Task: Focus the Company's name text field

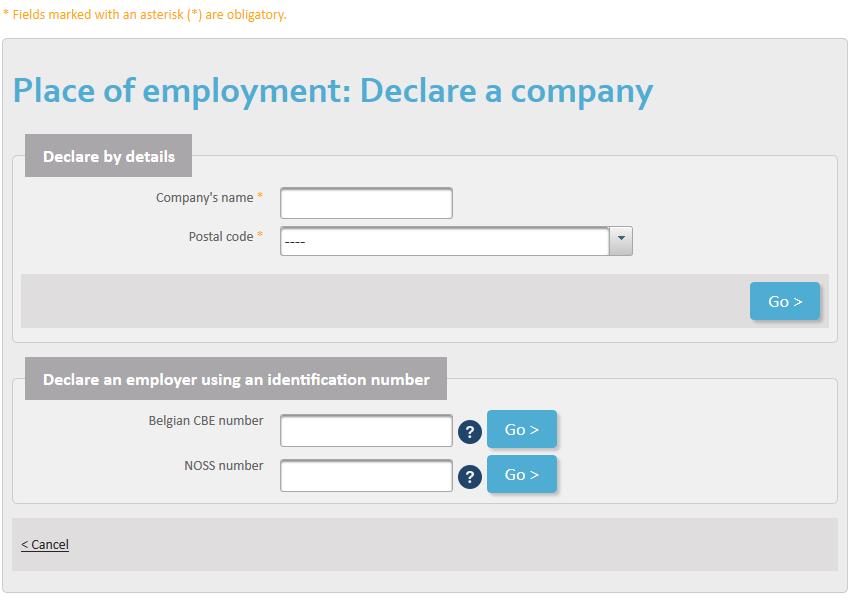Action: pos(366,203)
